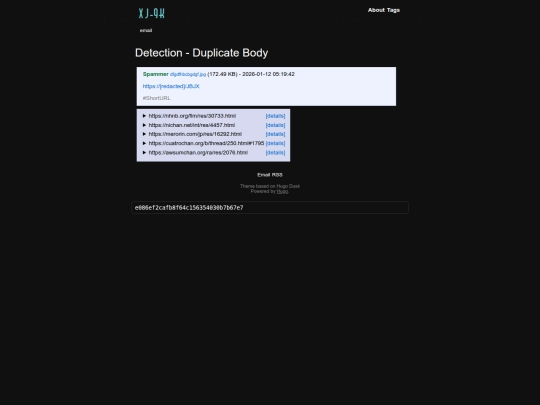Click the (172.49 KB) file size text
This screenshot has width=540, height=405.
pos(222,74)
